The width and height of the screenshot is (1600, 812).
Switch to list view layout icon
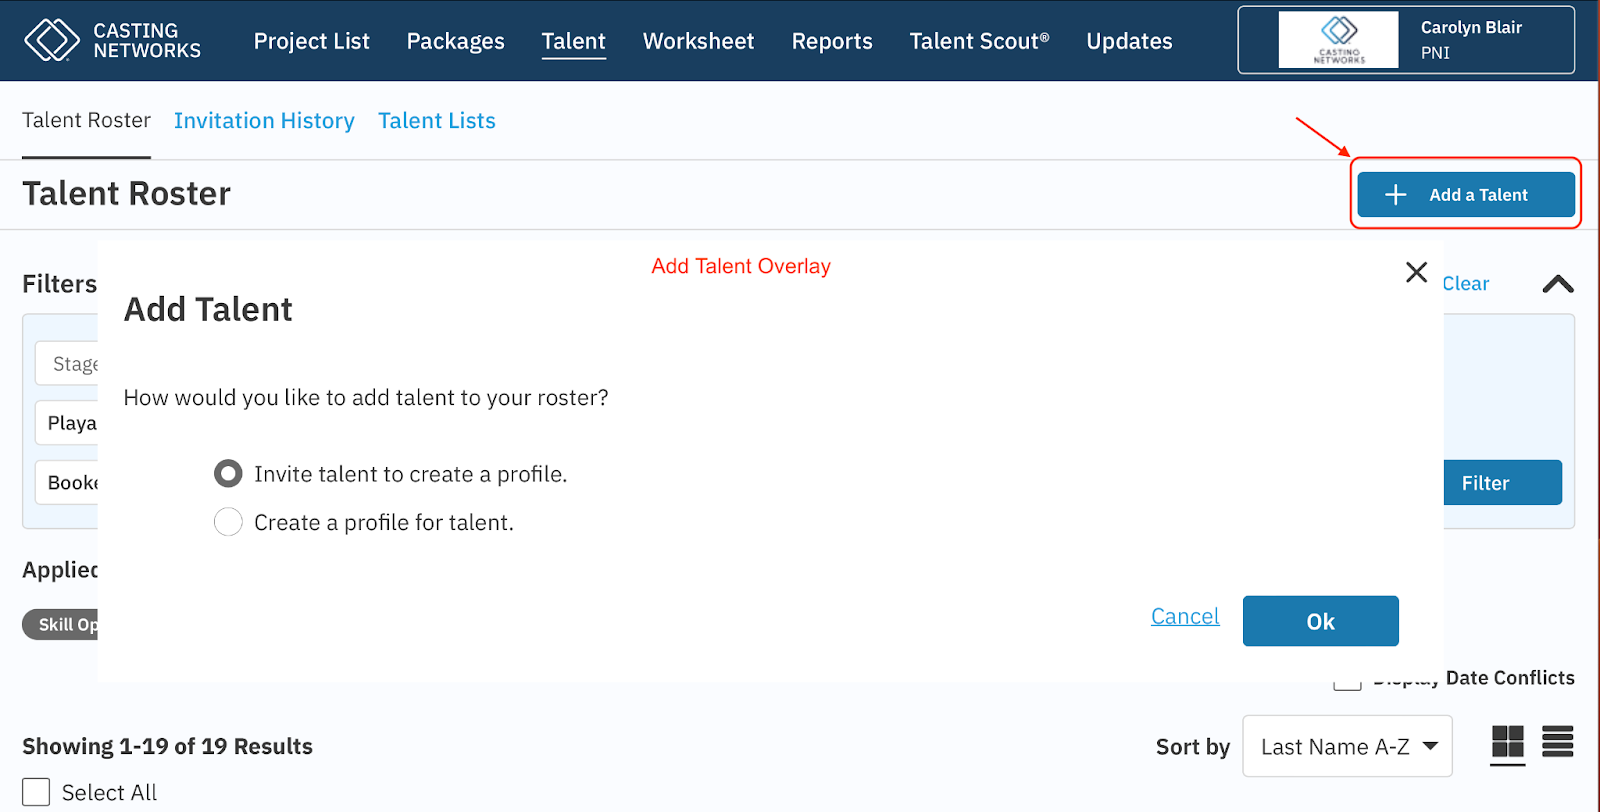click(x=1557, y=742)
